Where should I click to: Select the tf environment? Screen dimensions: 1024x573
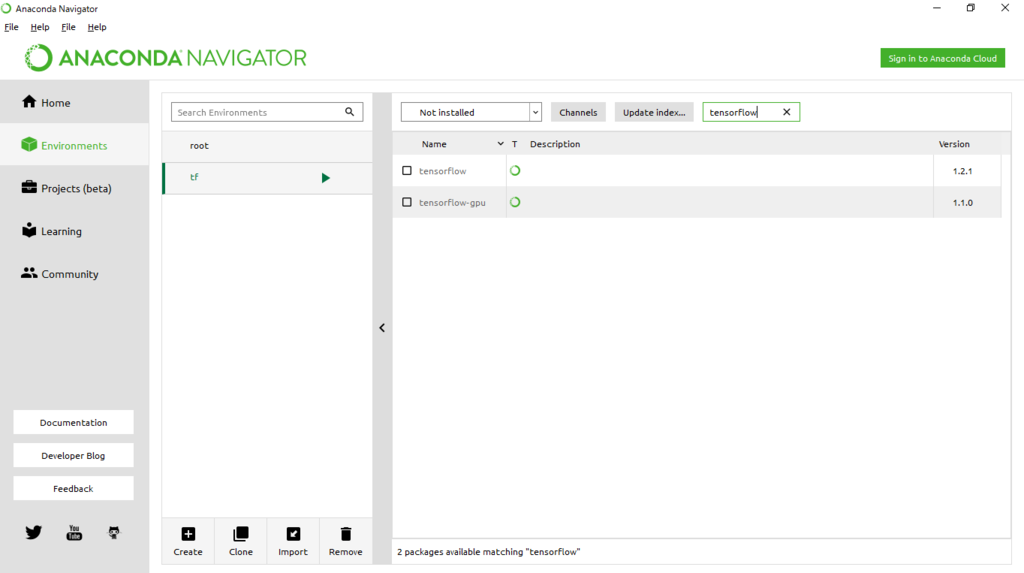pyautogui.click(x=267, y=178)
